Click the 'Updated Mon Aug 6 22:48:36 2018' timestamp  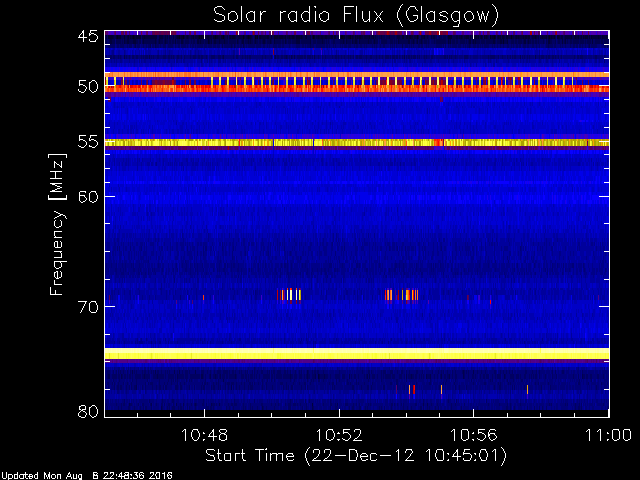coord(87,476)
